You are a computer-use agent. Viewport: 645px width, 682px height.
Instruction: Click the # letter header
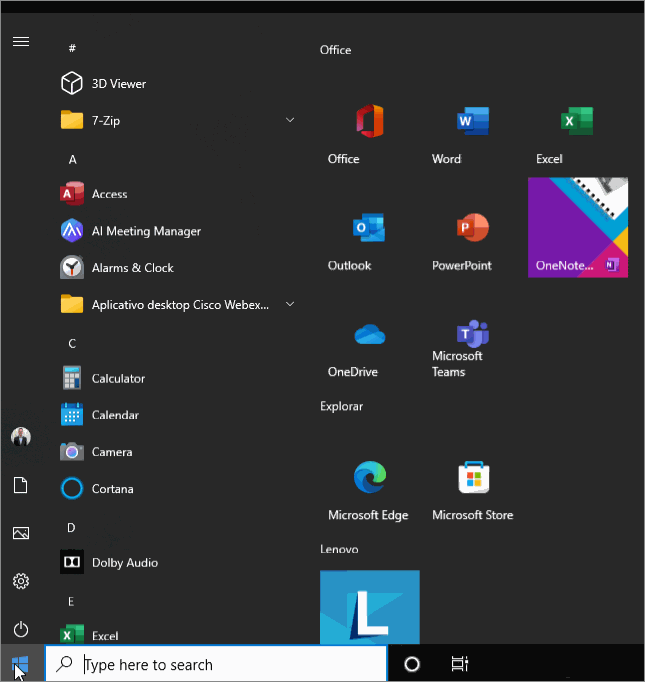pyautogui.click(x=72, y=48)
